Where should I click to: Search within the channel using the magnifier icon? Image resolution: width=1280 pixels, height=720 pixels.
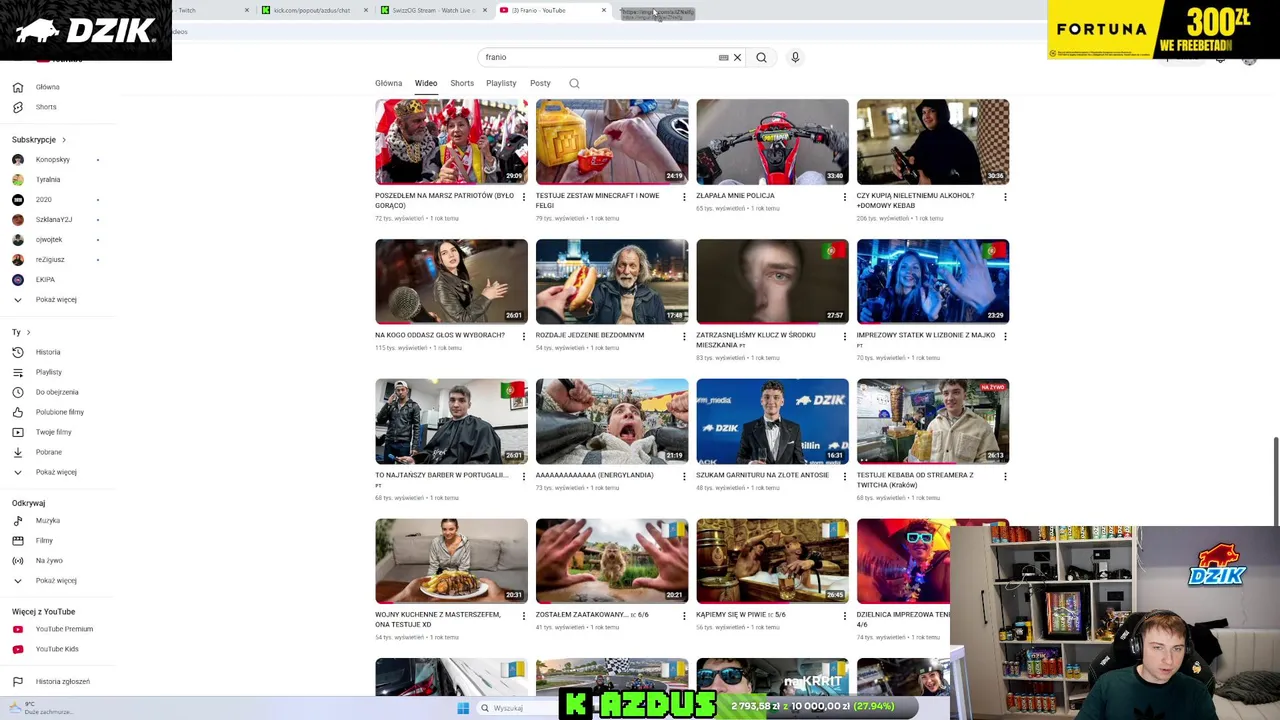(x=574, y=83)
